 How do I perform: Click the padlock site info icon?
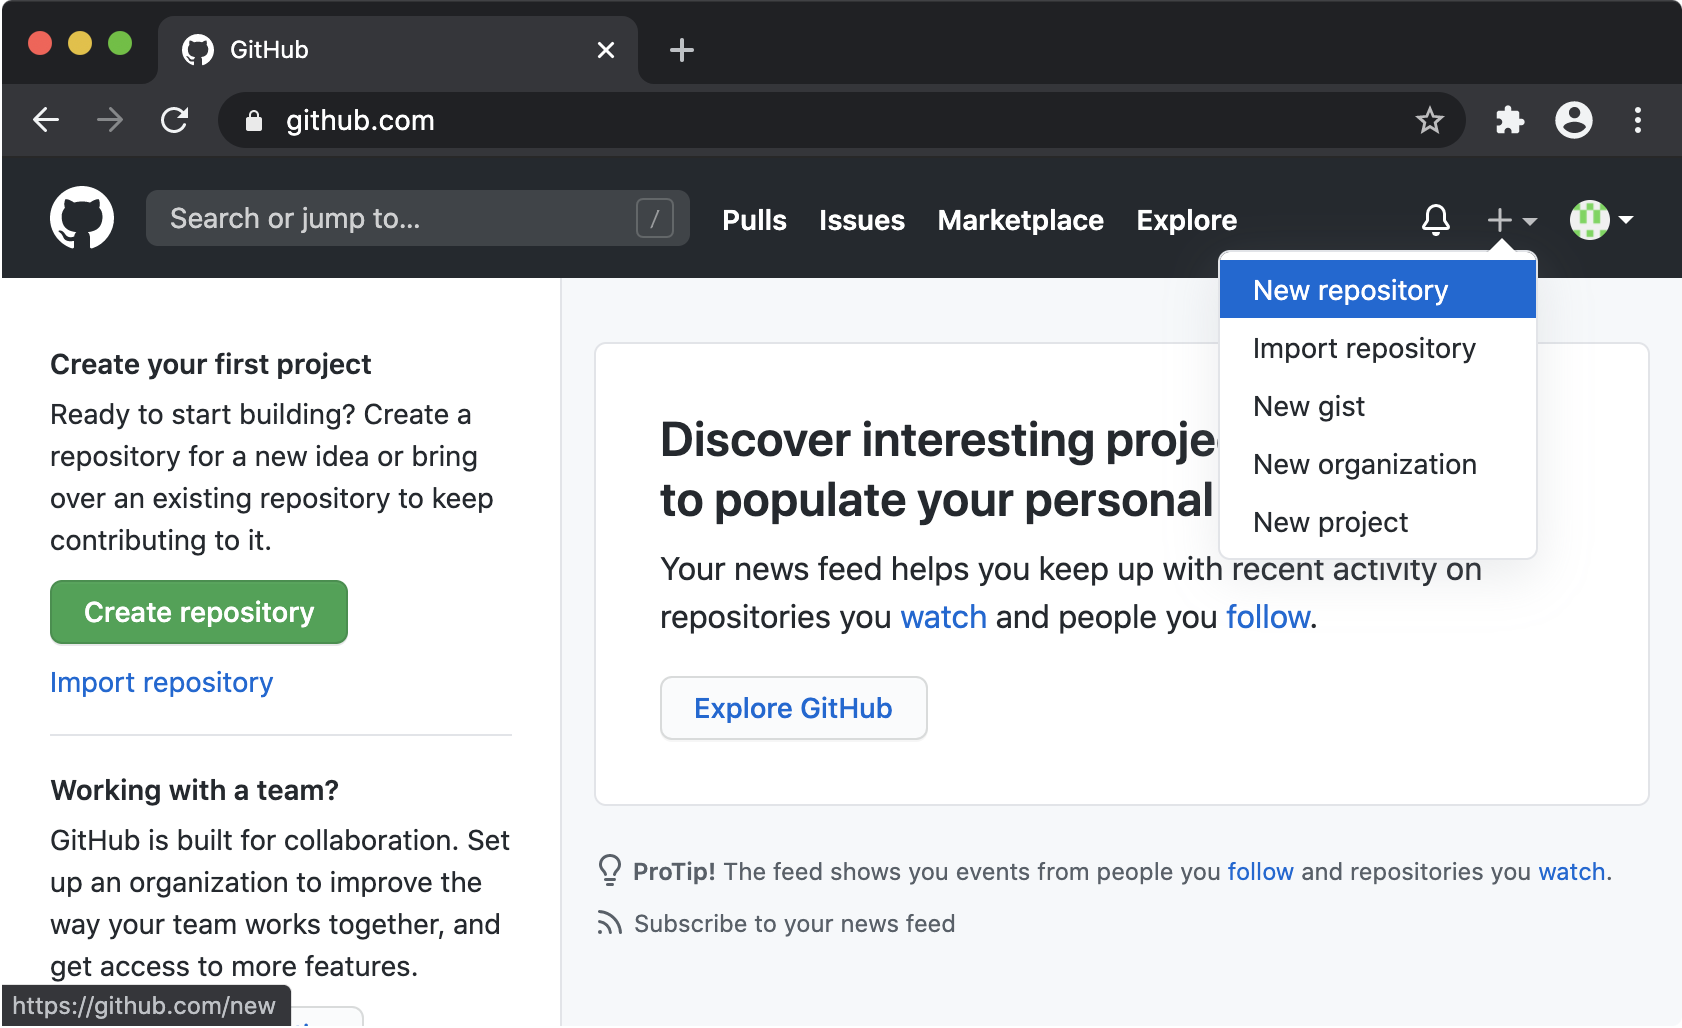click(254, 121)
